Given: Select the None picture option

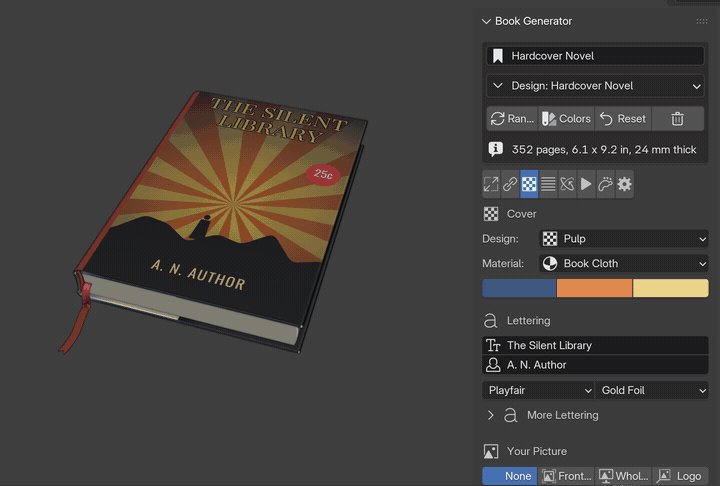Looking at the screenshot, I should coord(510,476).
